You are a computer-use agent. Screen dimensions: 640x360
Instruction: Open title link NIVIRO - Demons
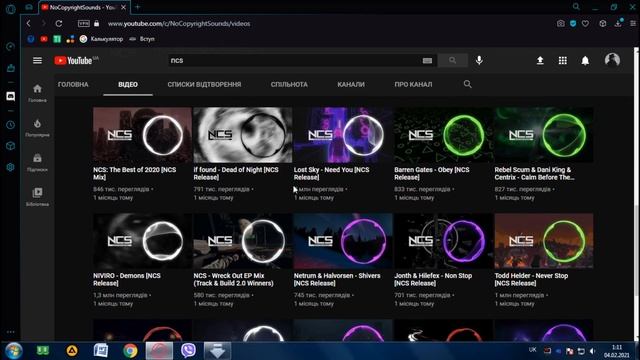pos(127,280)
